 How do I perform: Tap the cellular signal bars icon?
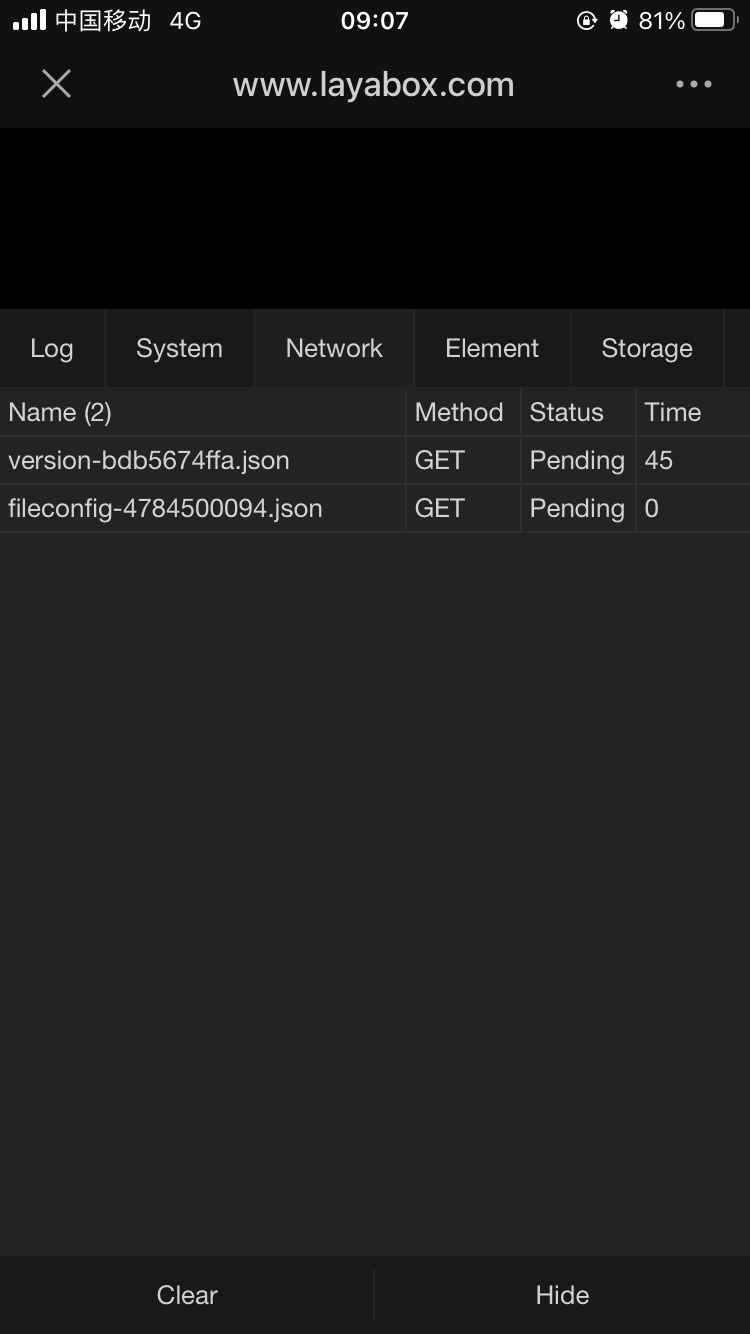(x=29, y=20)
